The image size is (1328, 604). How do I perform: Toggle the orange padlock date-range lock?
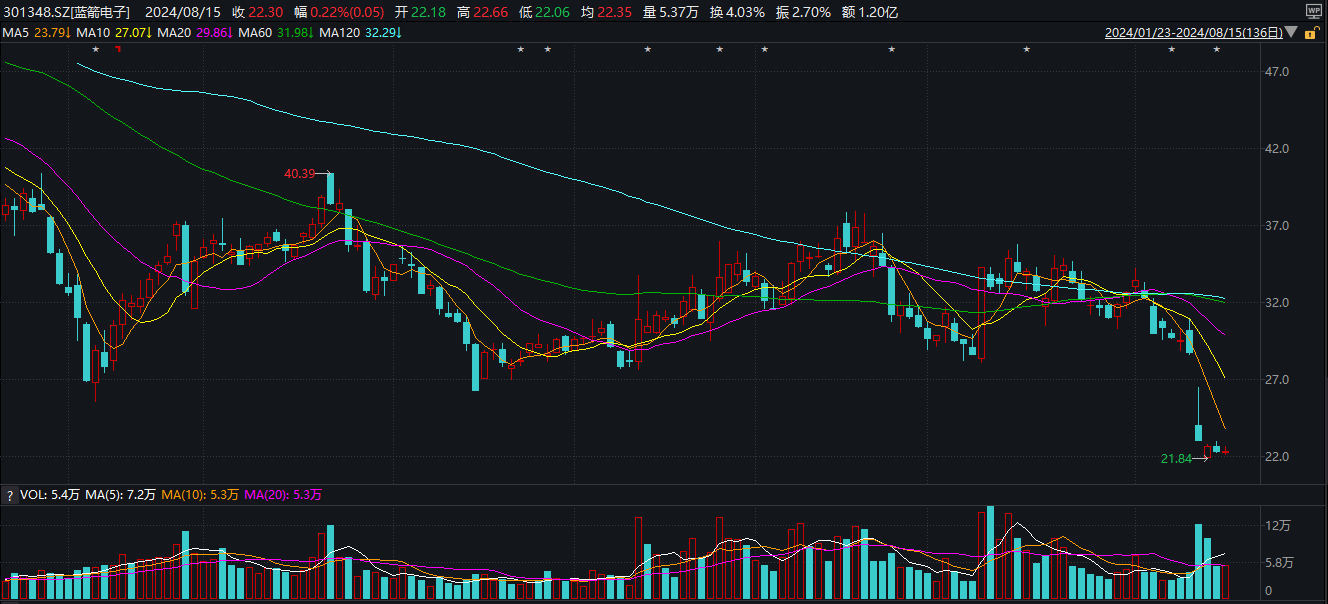[1310, 33]
